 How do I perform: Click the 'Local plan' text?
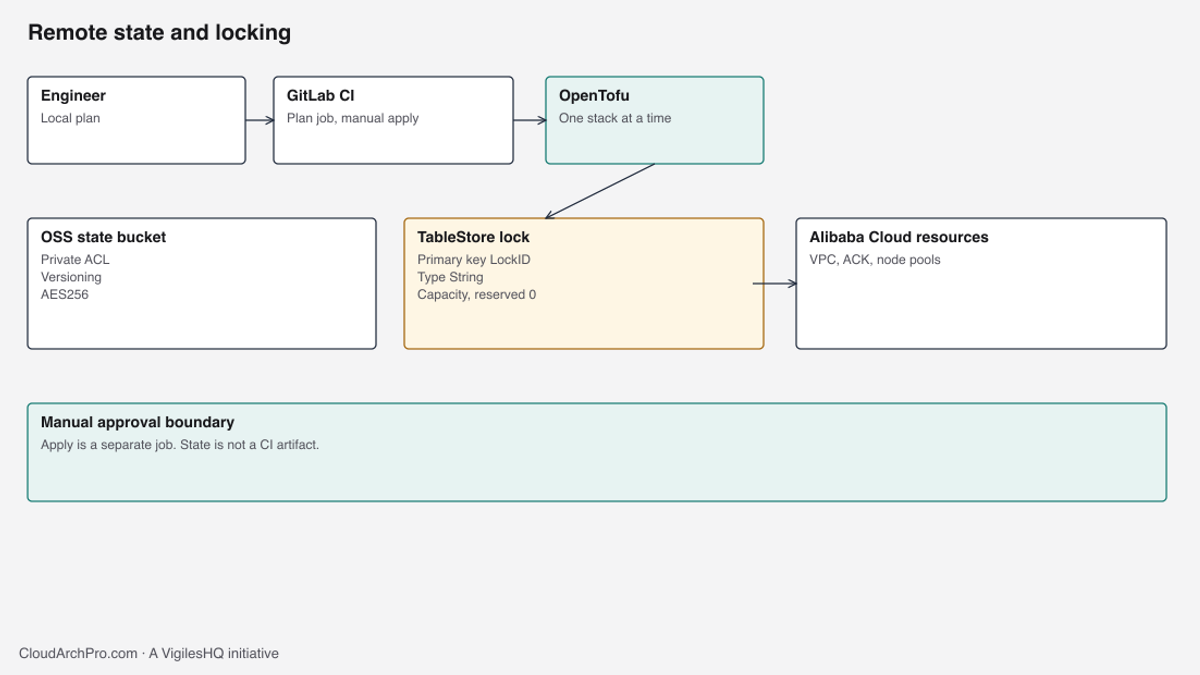pos(70,118)
